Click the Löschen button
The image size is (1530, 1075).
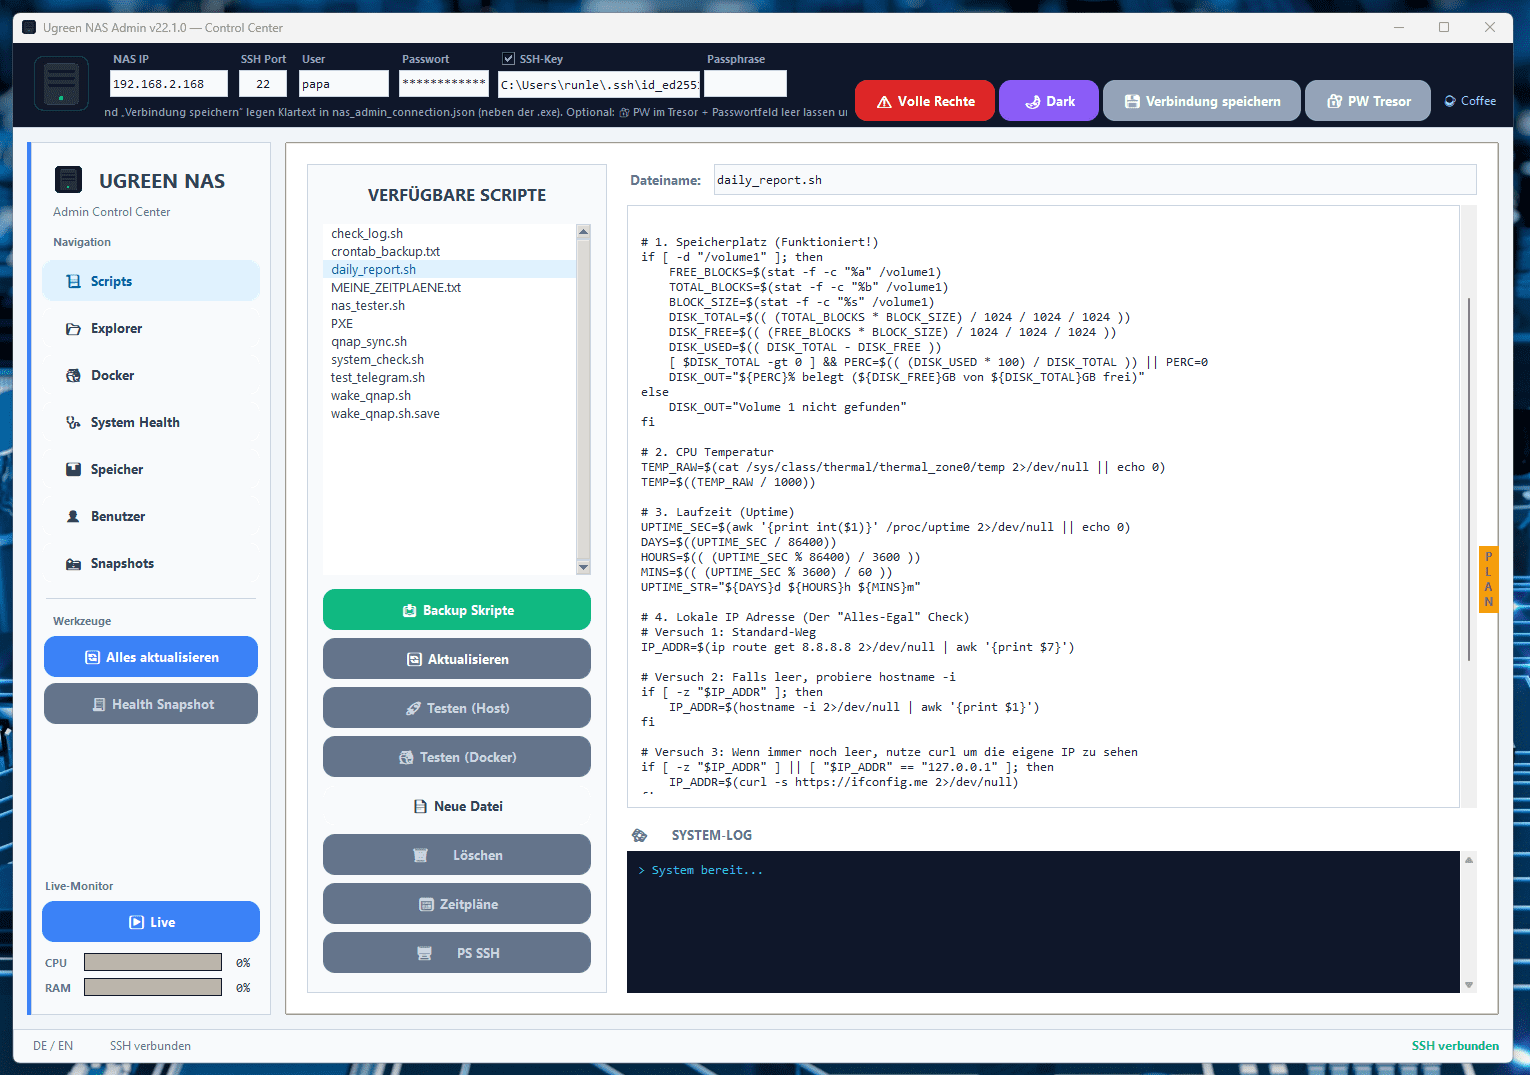pos(457,855)
